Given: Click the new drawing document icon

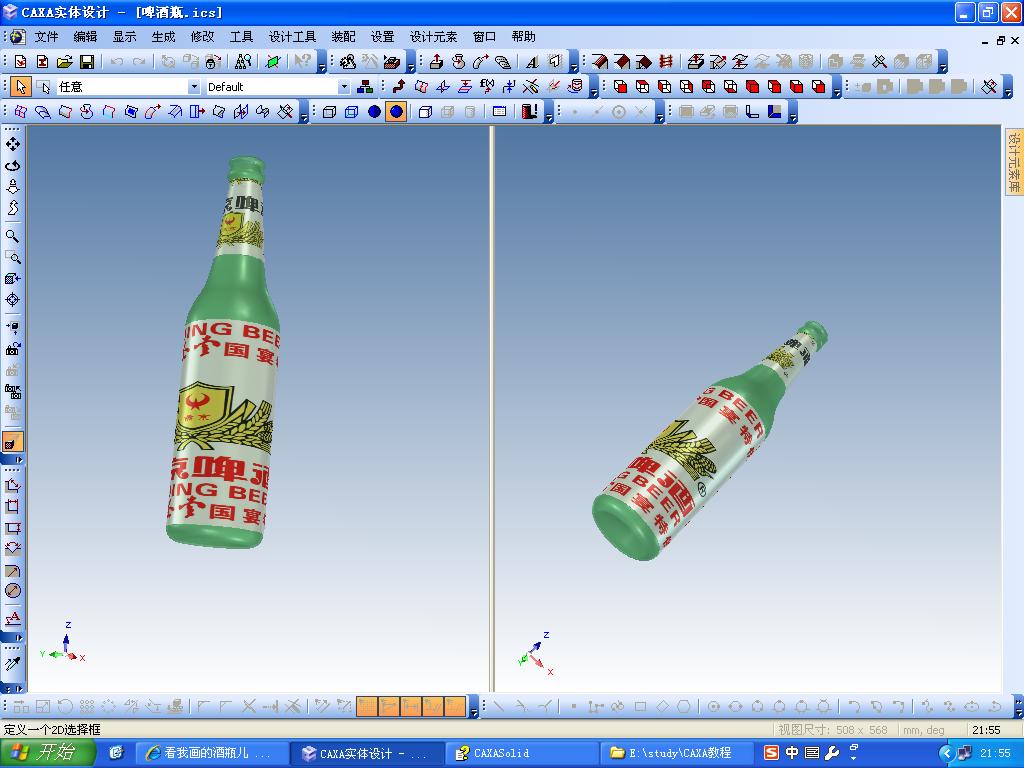Looking at the screenshot, I should [42, 61].
